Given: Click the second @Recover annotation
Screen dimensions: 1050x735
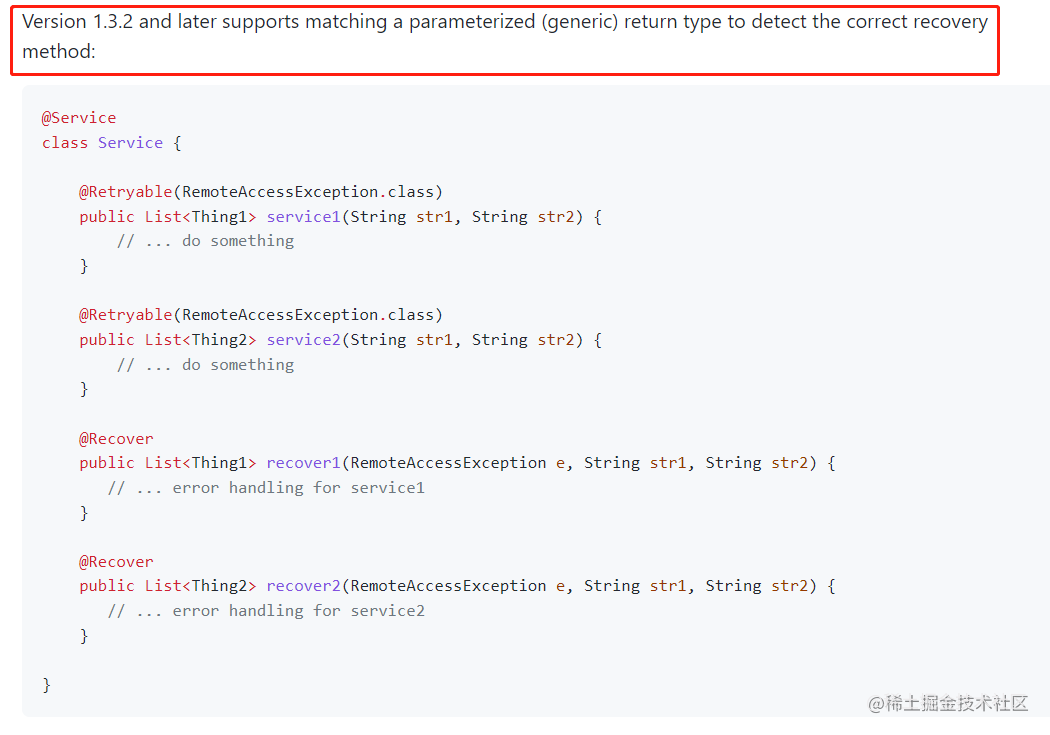Looking at the screenshot, I should coord(116,562).
